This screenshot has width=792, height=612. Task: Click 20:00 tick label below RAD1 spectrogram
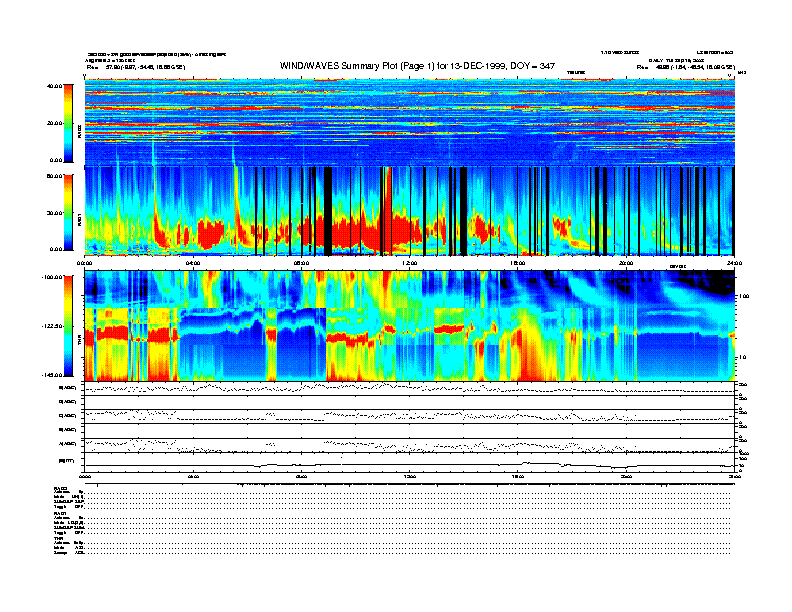coord(626,263)
